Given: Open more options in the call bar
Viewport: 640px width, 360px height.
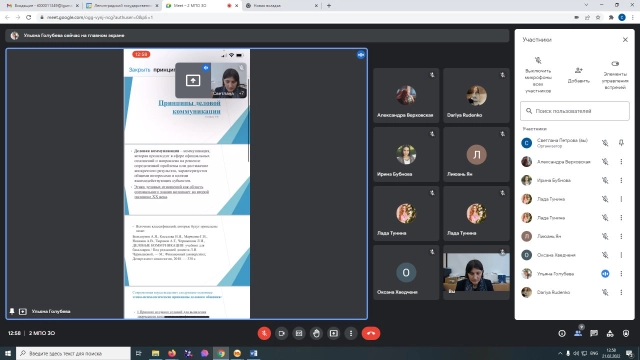Looking at the screenshot, I should pos(351,333).
